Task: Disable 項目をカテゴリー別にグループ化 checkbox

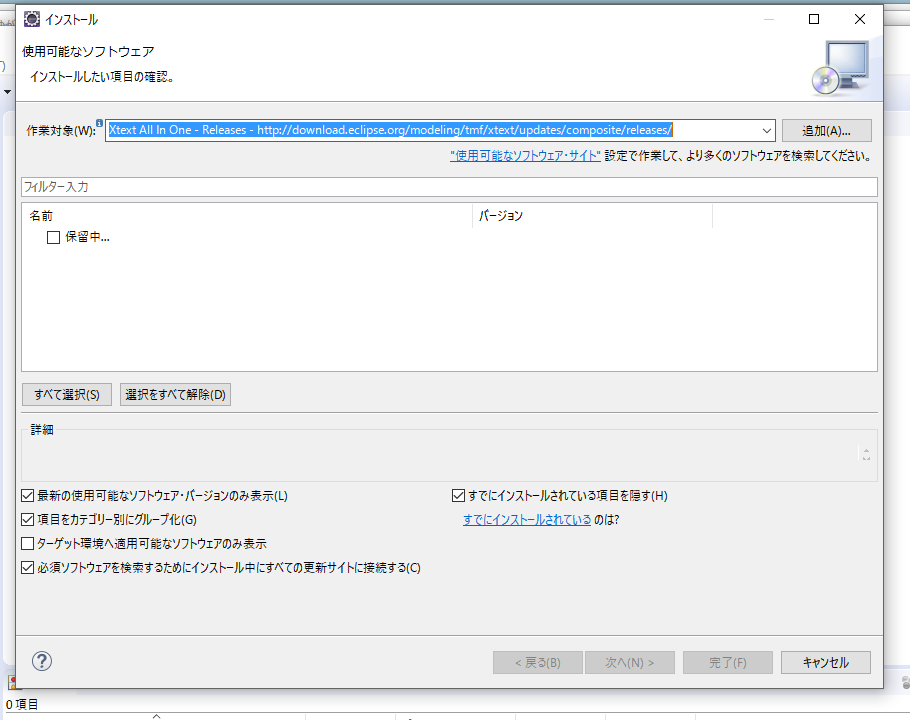Action: coord(28,520)
